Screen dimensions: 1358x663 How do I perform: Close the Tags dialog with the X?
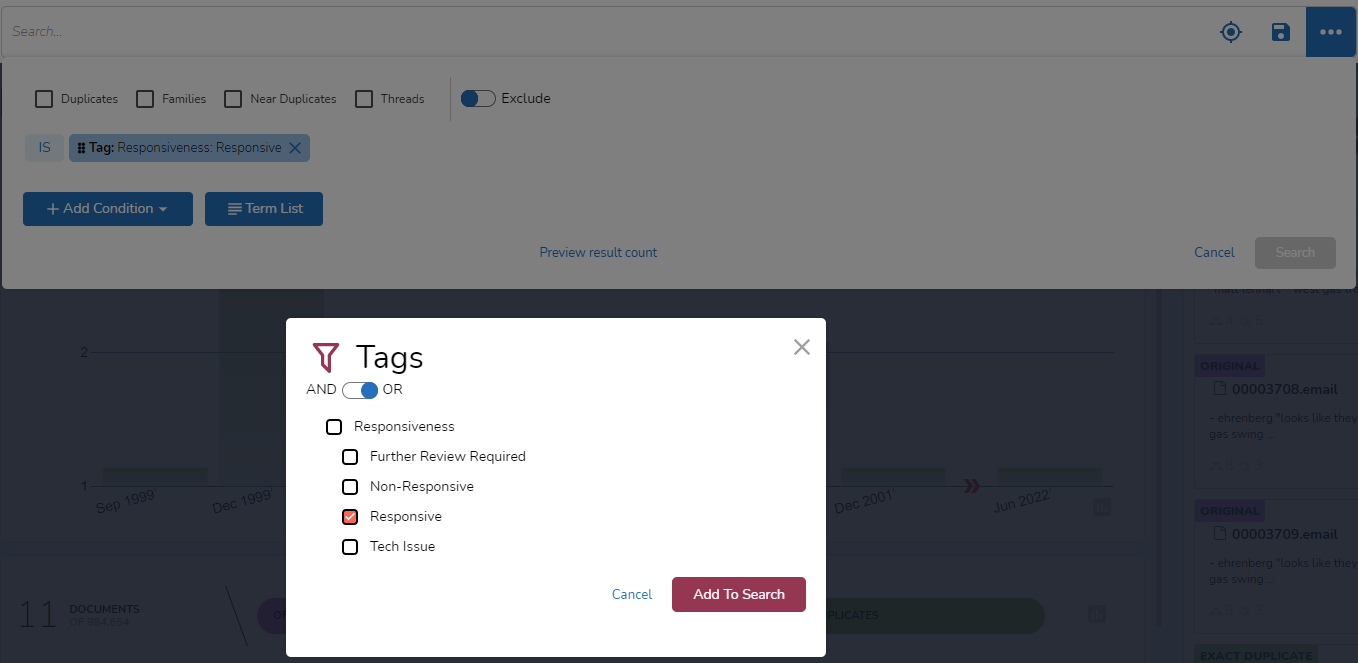pos(802,347)
